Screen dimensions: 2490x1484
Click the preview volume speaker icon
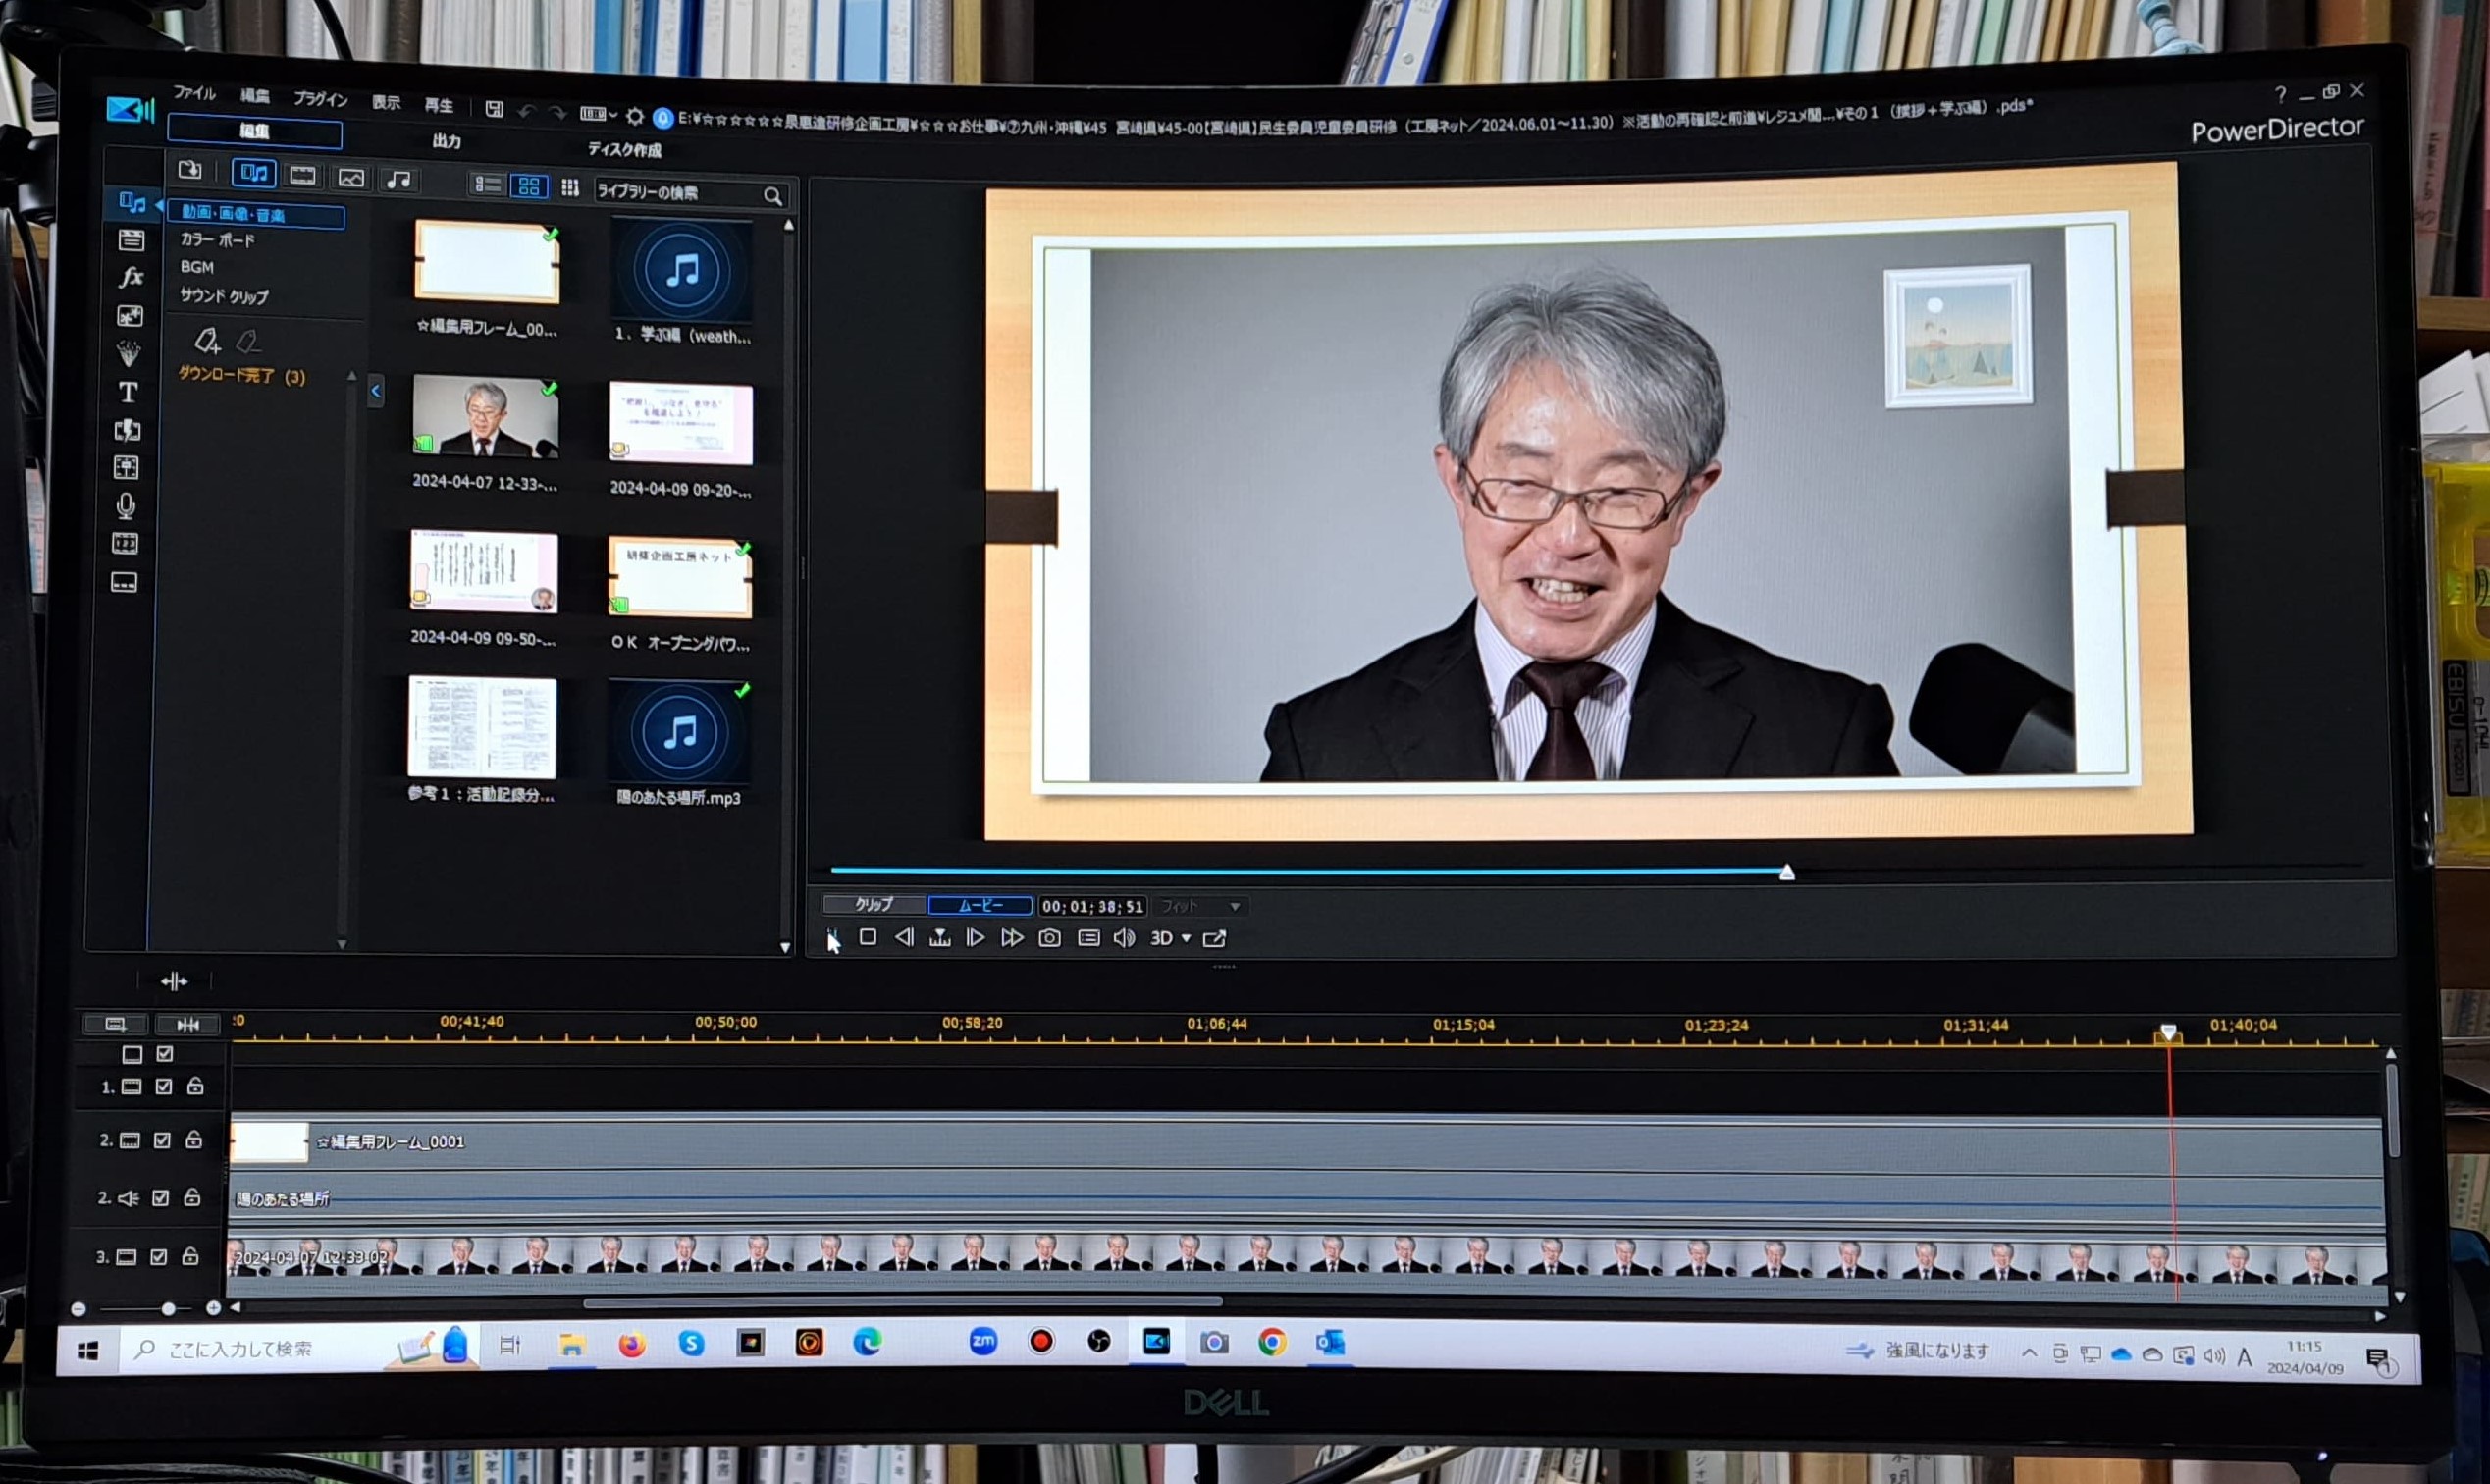(x=1124, y=938)
